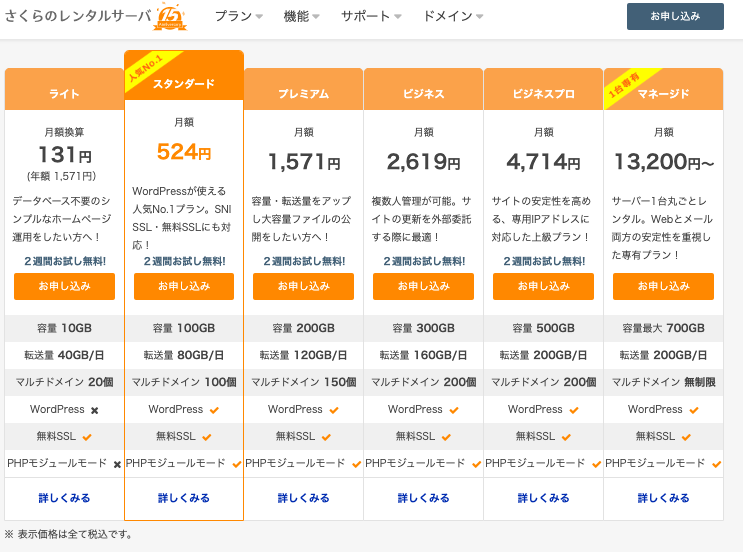This screenshot has width=743, height=552.
Task: Click the 転送量 40GB/日 cell
Action: [x=64, y=355]
